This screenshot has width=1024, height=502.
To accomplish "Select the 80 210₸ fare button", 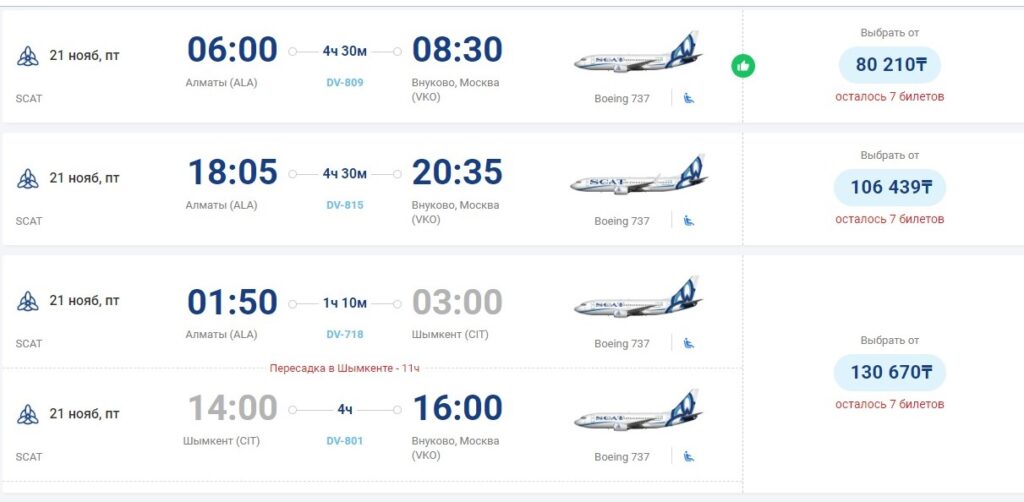I will coord(889,65).
